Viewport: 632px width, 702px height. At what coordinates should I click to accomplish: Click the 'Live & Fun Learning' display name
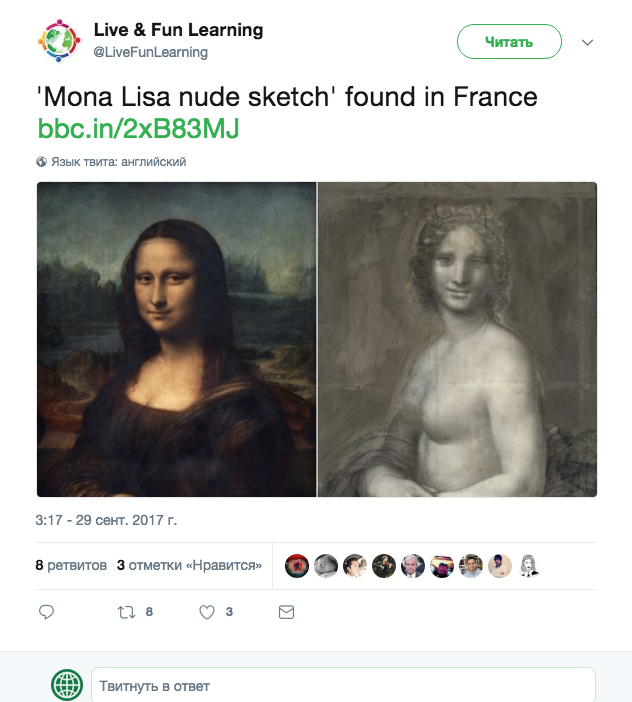(x=178, y=30)
